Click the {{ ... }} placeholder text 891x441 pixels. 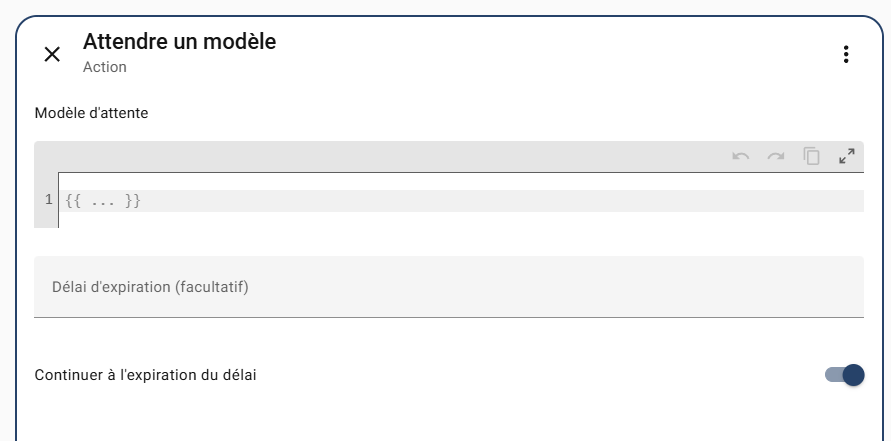[103, 201]
